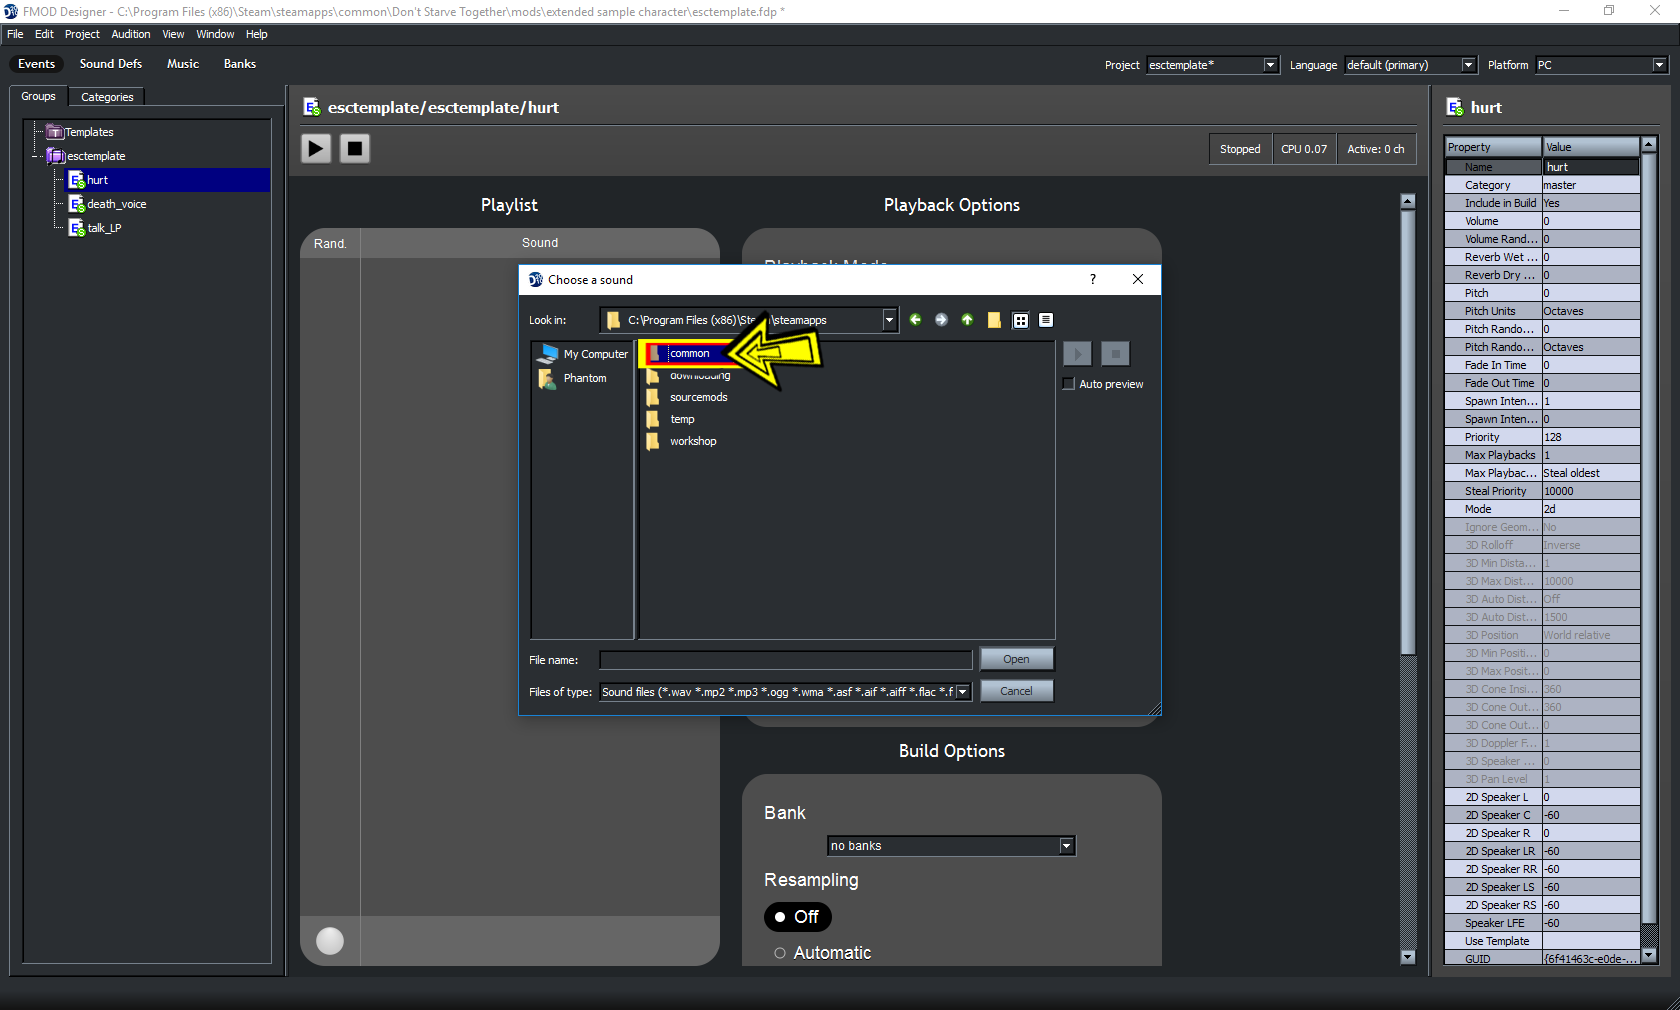
Task: Switch to the Categories tab
Action: (107, 97)
